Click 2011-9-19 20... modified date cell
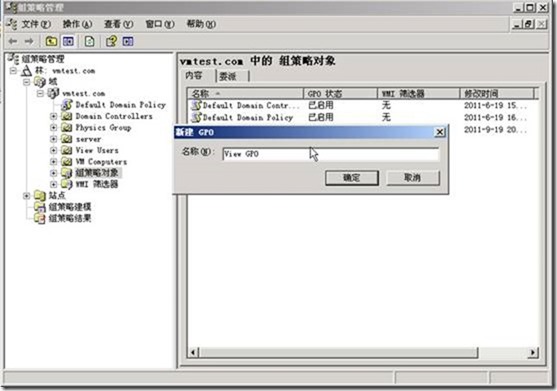This screenshot has height=391, width=557. [x=496, y=130]
